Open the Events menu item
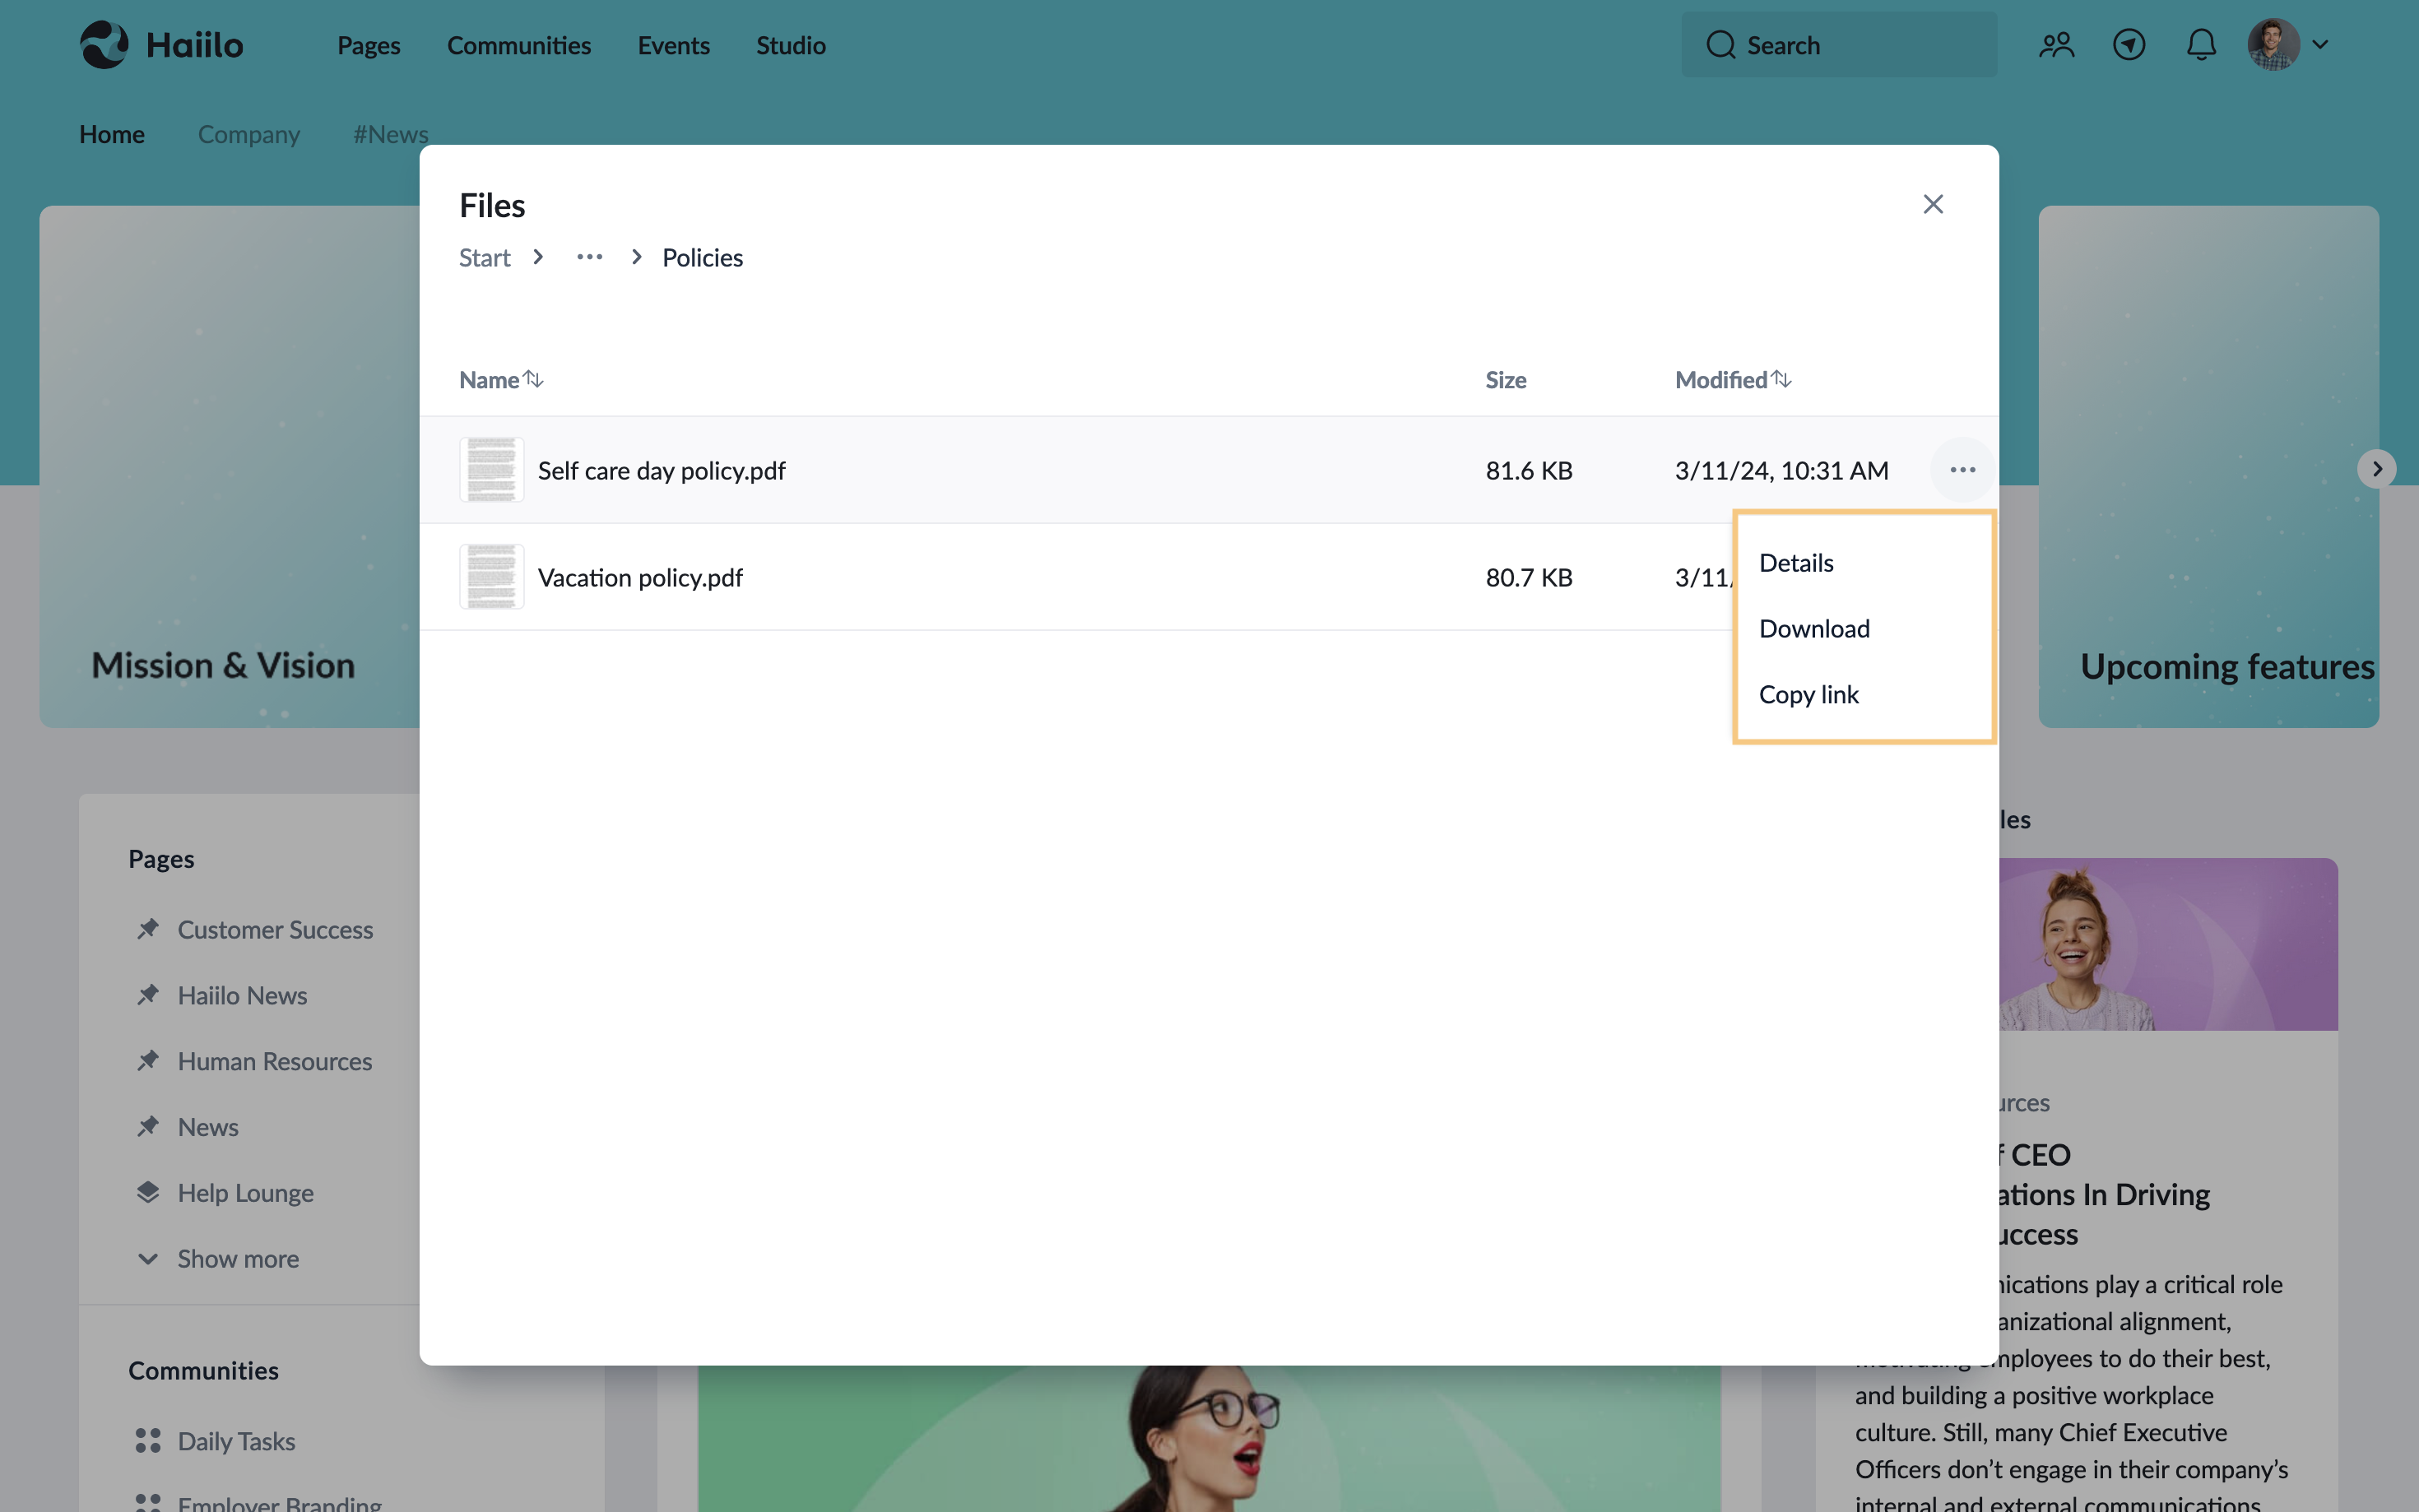 coord(674,45)
